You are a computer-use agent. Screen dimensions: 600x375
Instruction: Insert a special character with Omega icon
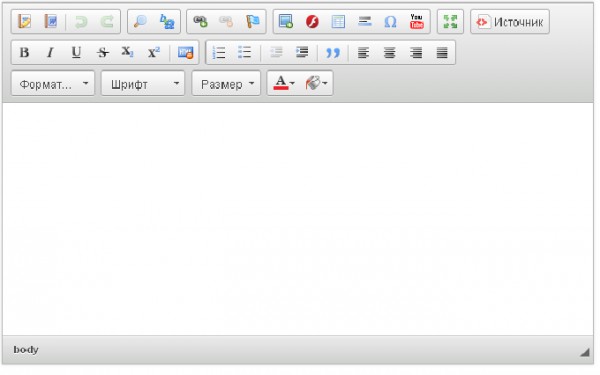coord(390,21)
